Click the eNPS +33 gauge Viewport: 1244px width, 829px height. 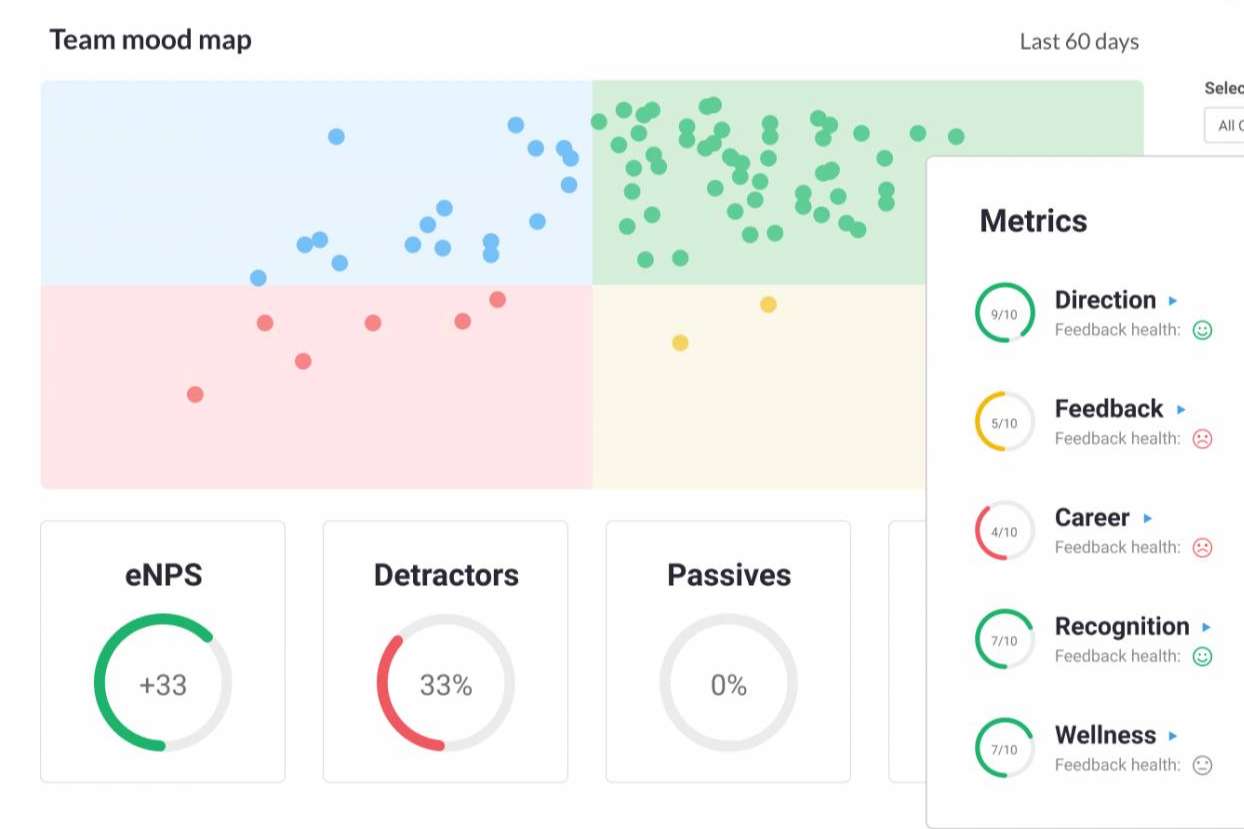[163, 682]
